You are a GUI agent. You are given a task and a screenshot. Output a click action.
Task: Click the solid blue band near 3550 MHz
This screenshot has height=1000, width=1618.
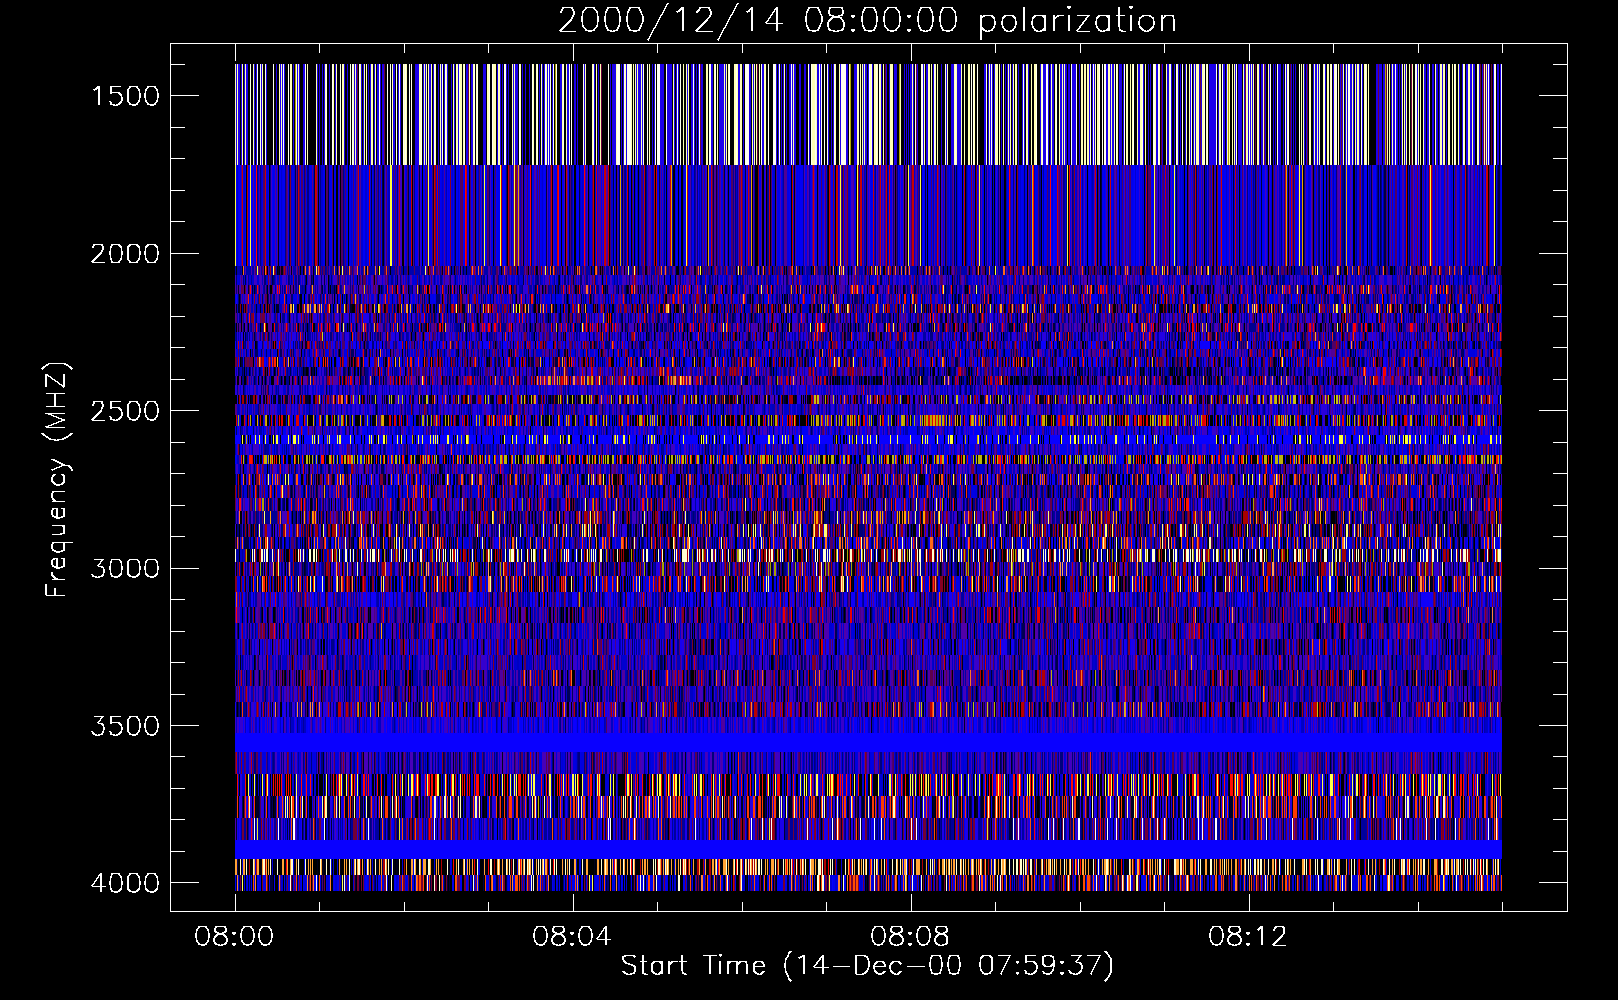tap(868, 742)
